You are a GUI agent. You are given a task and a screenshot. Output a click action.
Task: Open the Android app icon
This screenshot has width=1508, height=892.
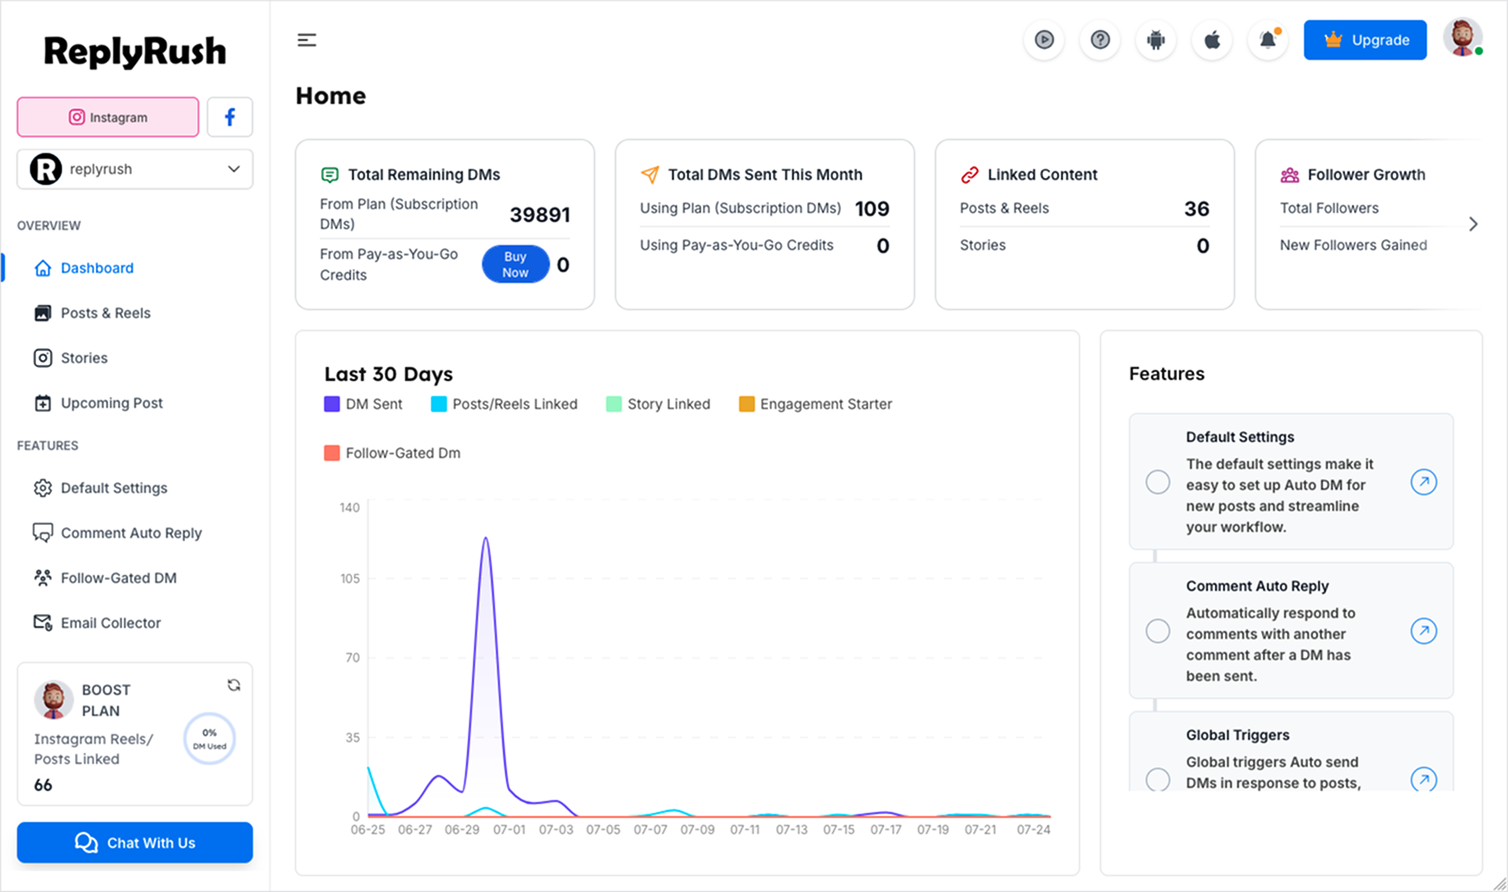click(1156, 40)
